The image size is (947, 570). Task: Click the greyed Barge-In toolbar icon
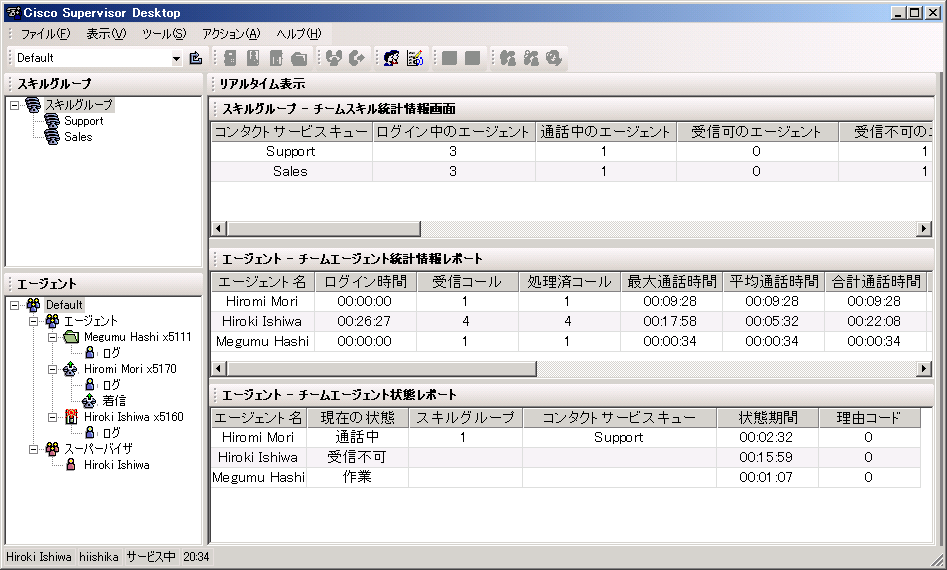click(333, 58)
